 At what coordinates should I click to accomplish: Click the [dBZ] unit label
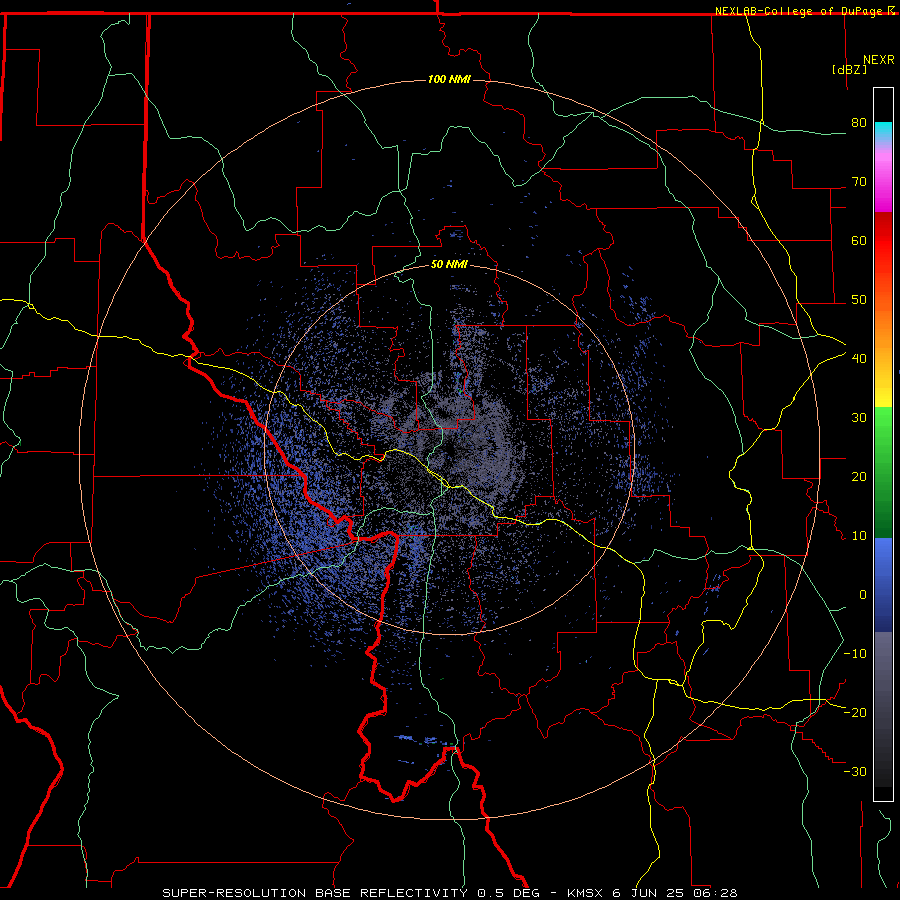(x=849, y=69)
